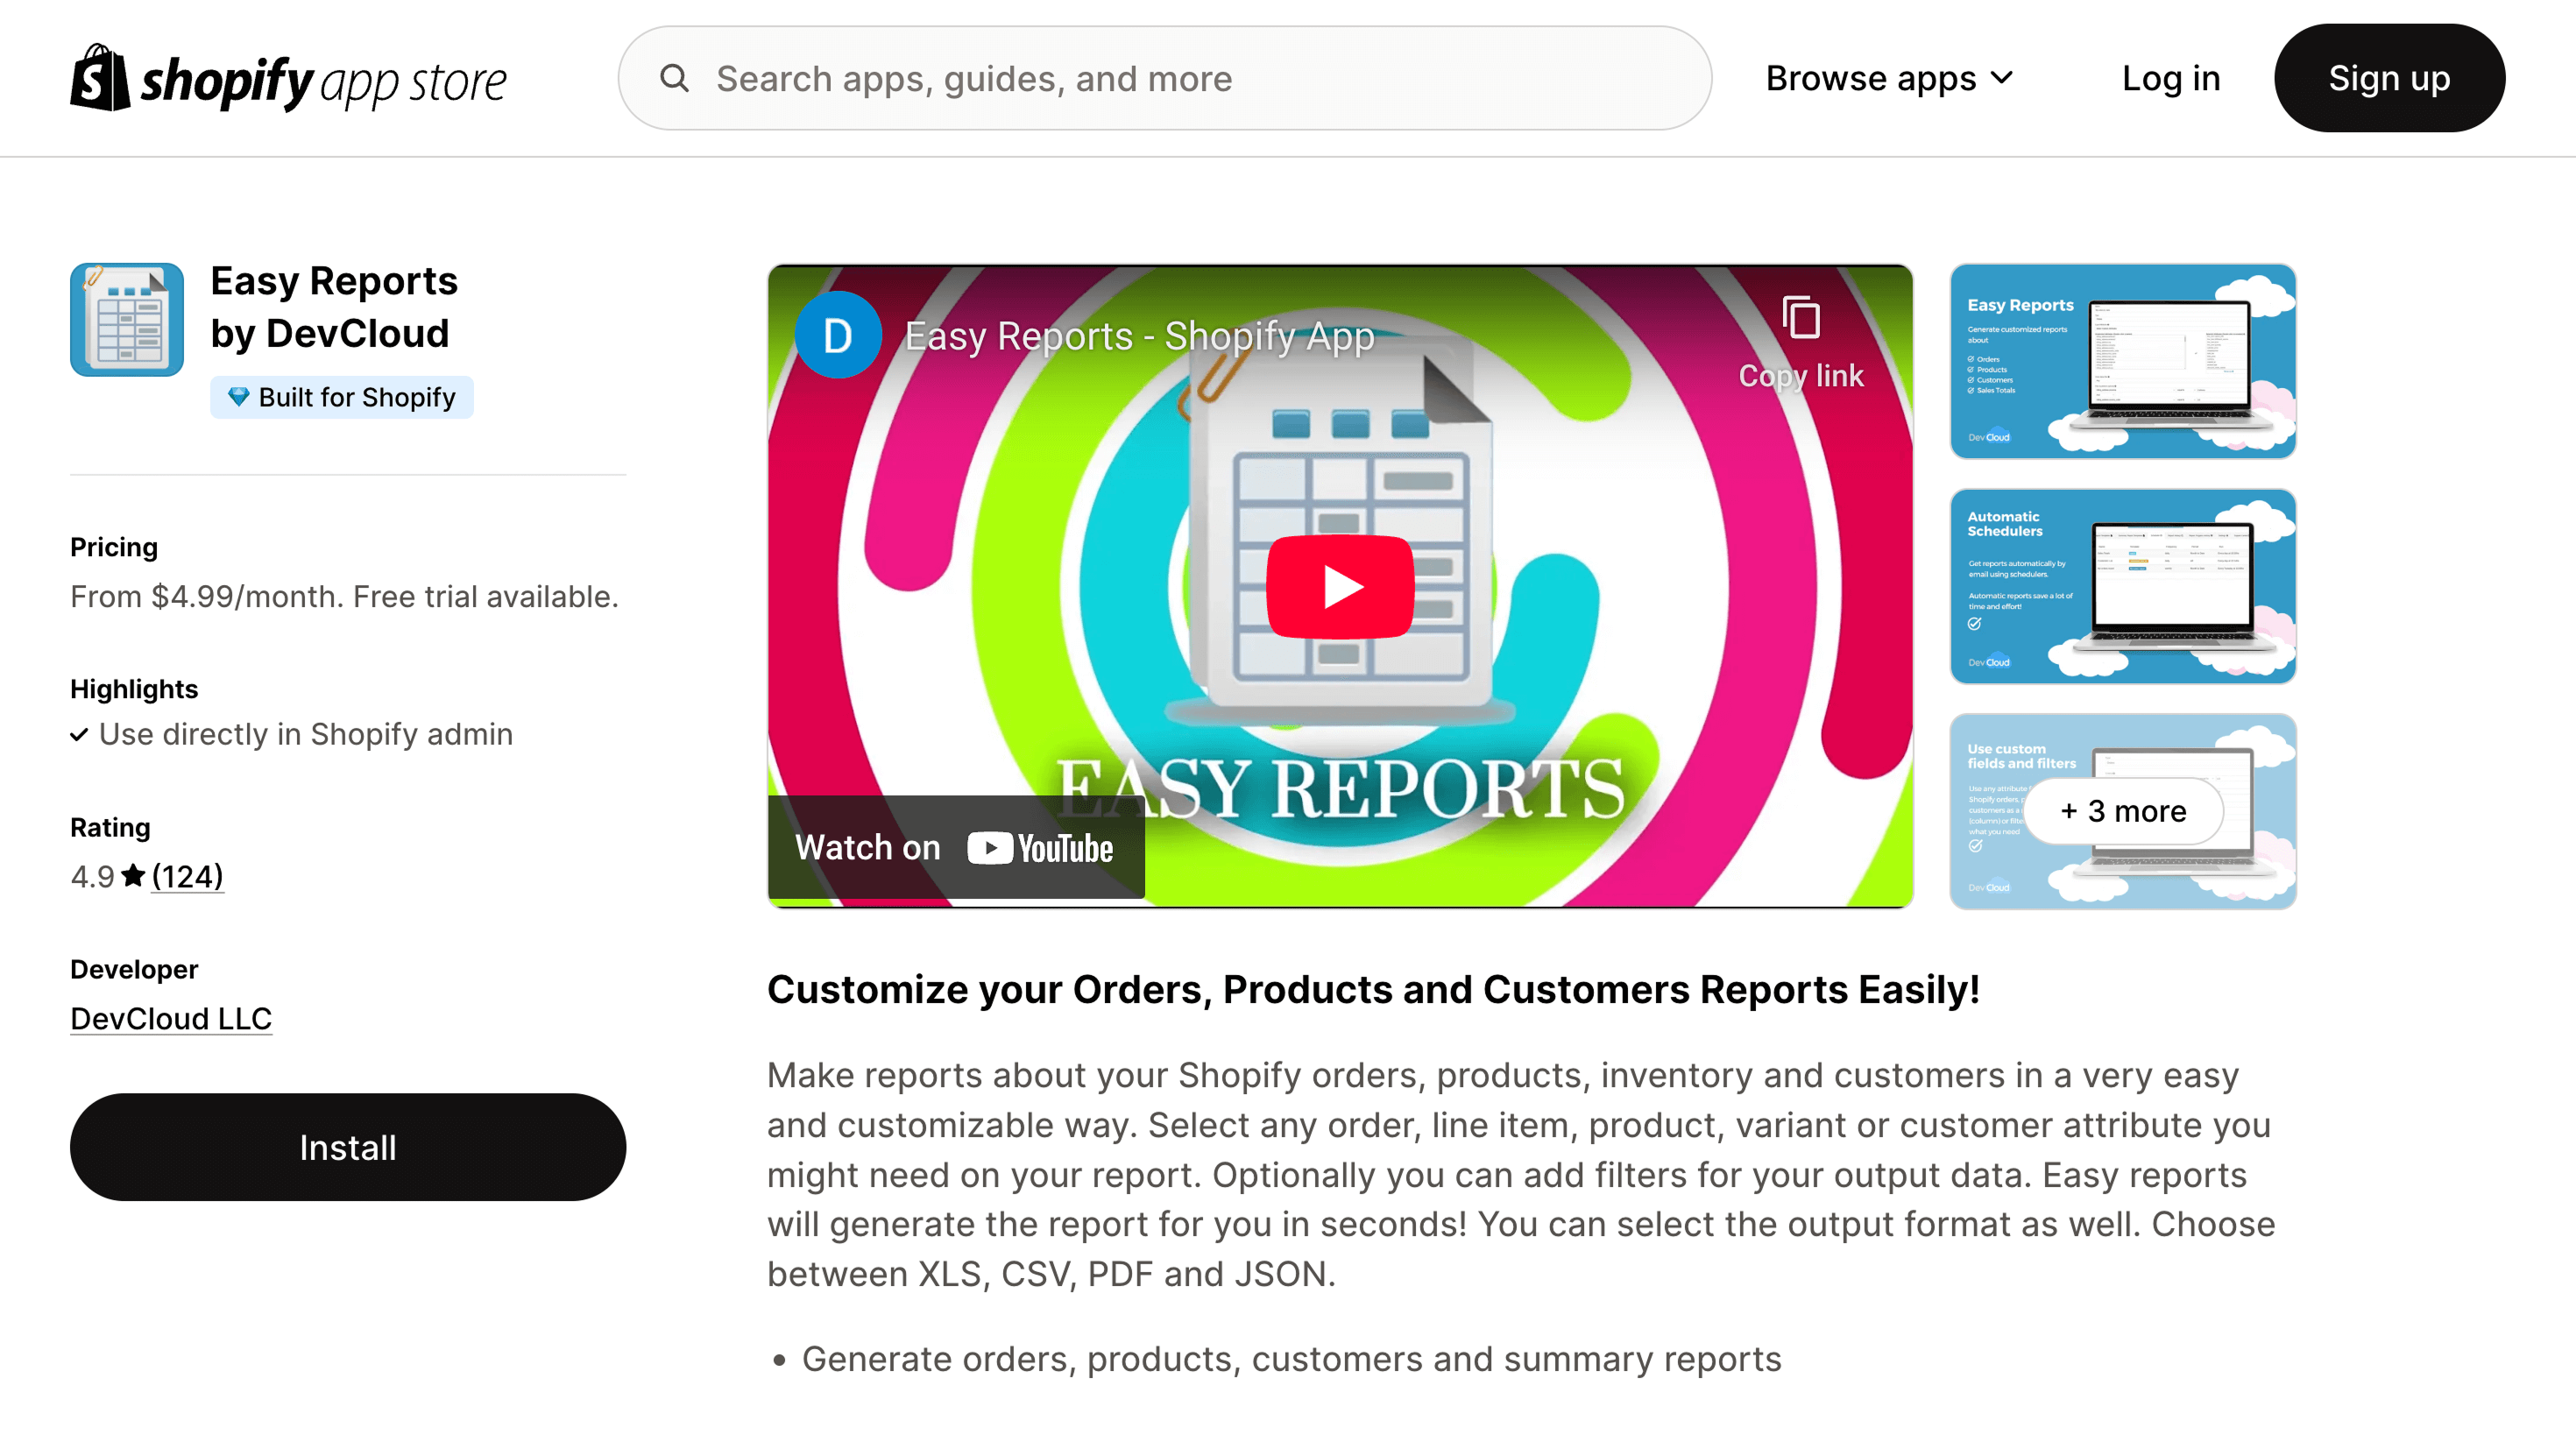Viewport: 2576px width, 1456px height.
Task: Open the DevCloud LLC developer link
Action: click(x=170, y=1019)
